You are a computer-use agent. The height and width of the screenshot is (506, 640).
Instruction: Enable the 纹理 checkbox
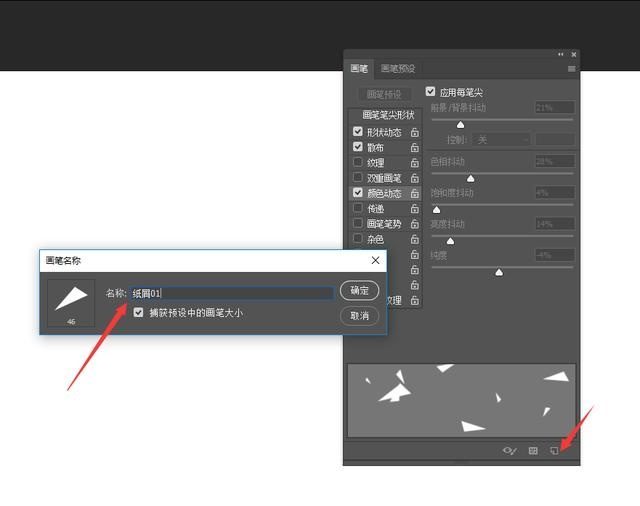358,162
